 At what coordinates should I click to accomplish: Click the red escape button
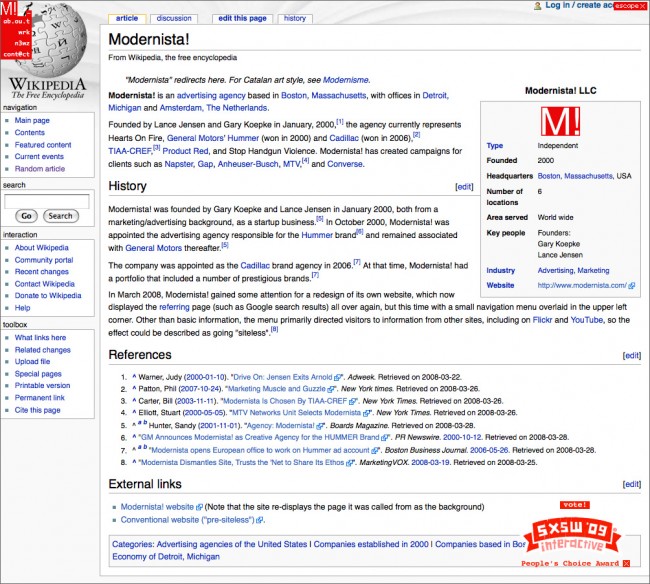pyautogui.click(x=630, y=6)
